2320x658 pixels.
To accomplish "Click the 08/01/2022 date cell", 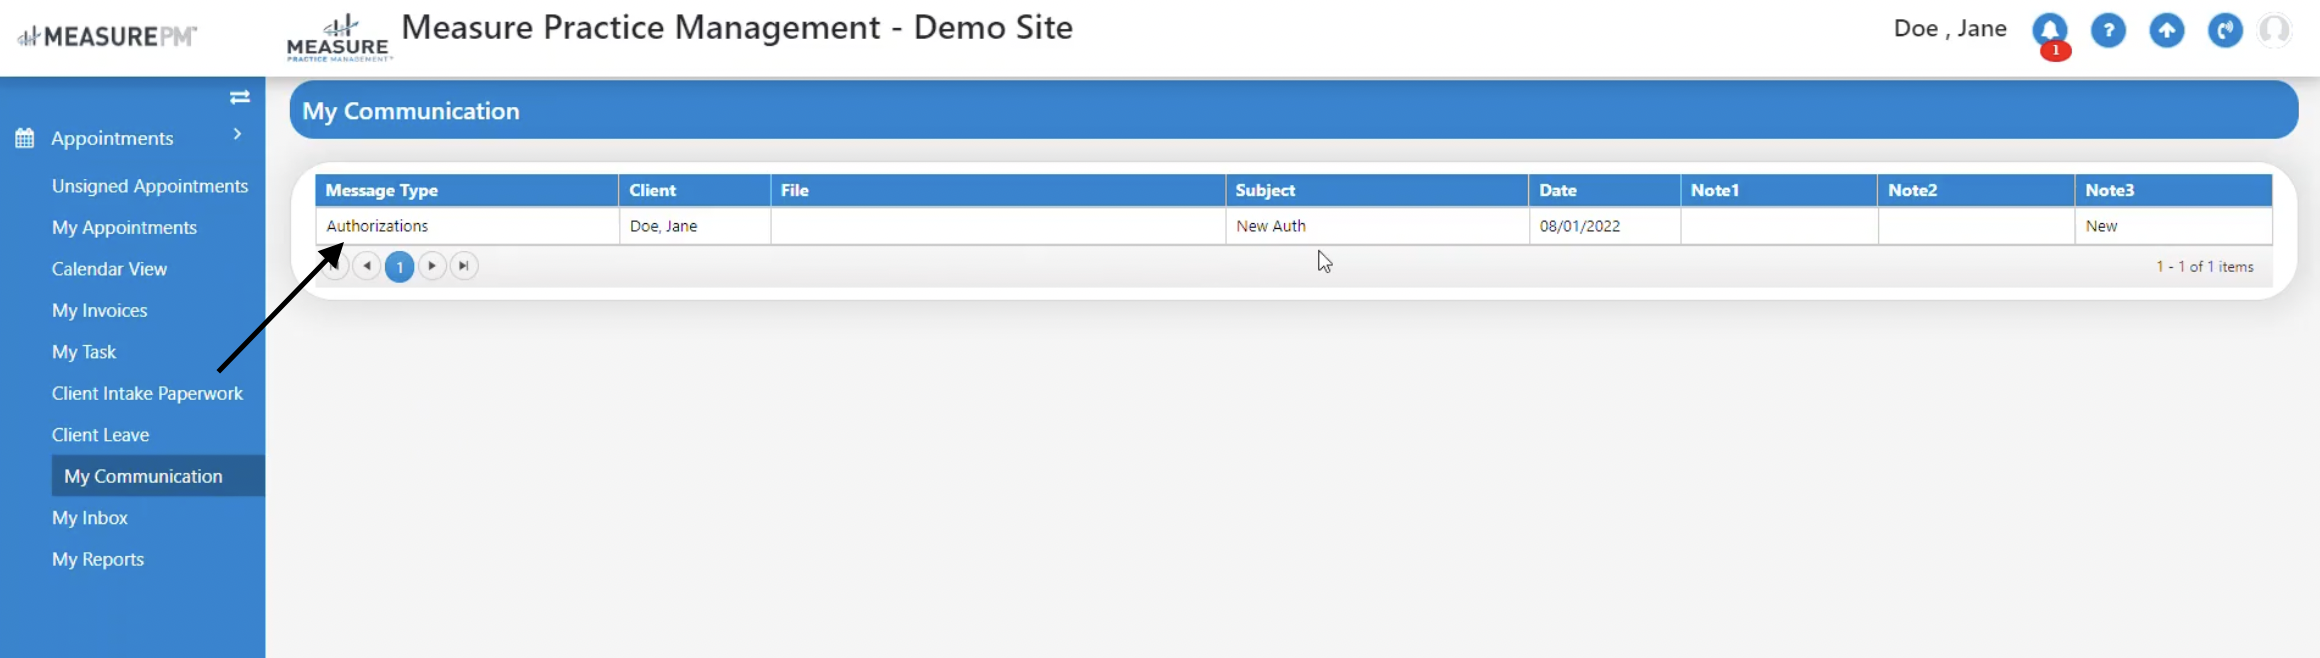I will [1604, 226].
